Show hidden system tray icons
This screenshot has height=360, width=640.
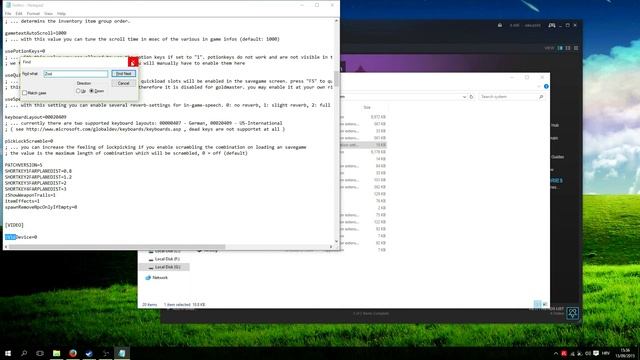click(556, 353)
